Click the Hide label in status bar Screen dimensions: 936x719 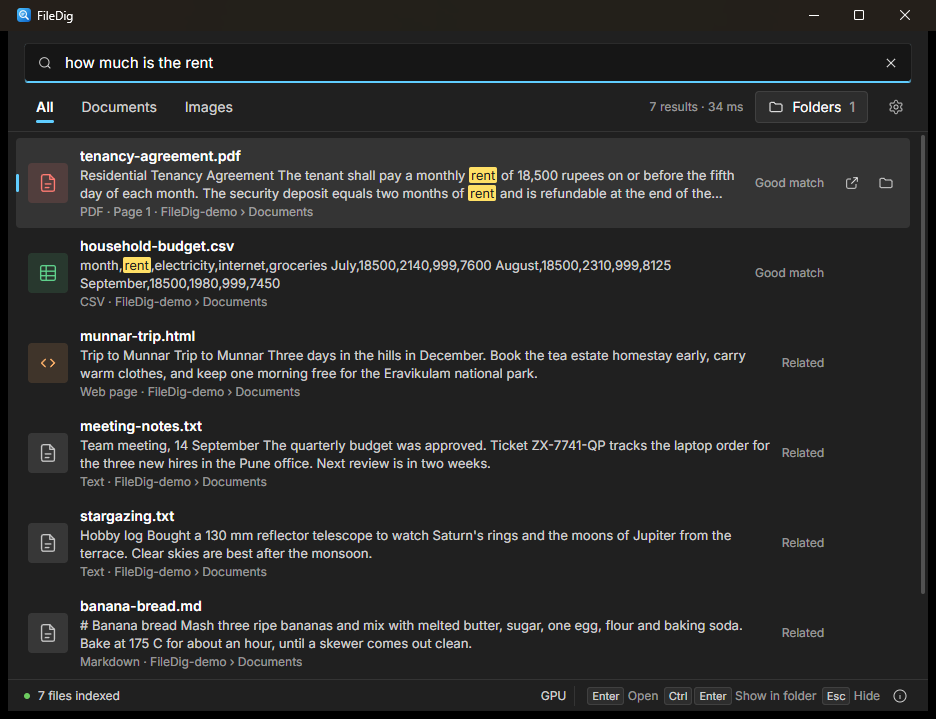tap(867, 696)
